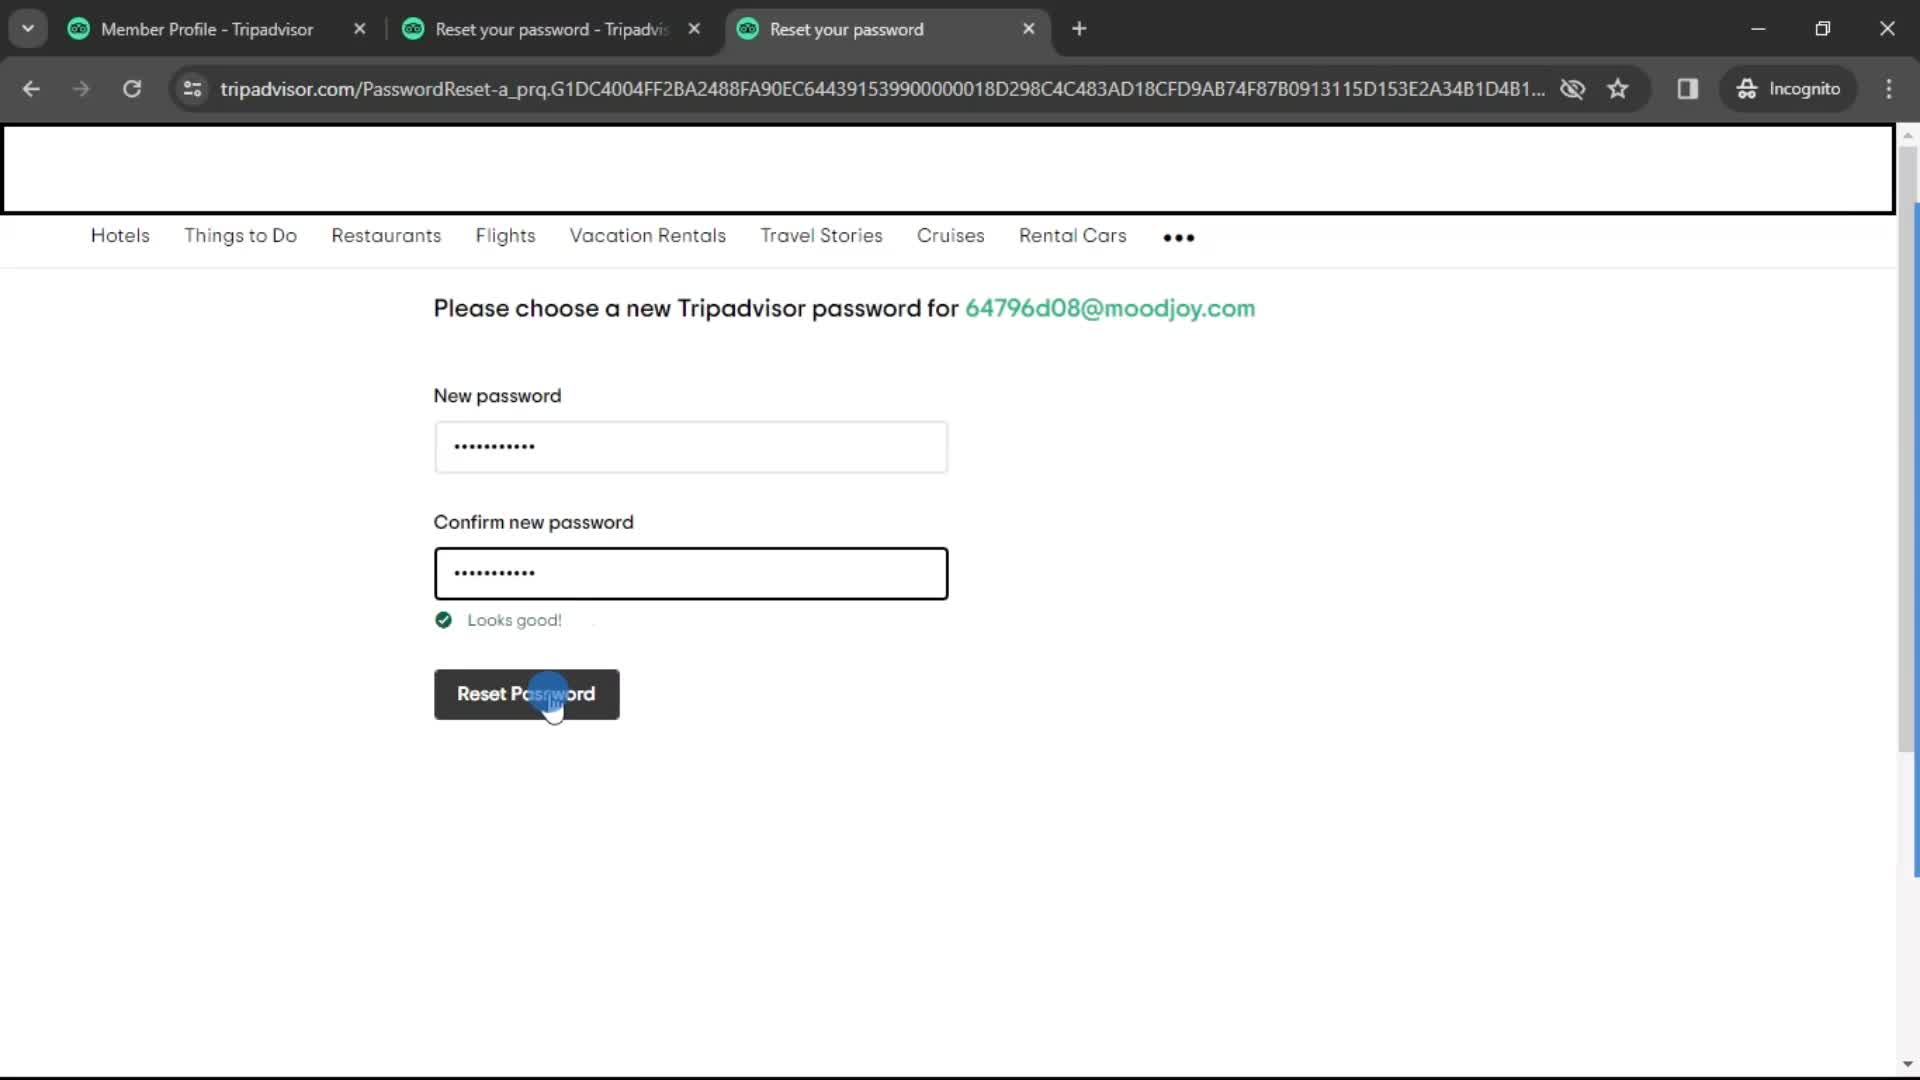Open new tab using plus button
The image size is (1920, 1080).
tap(1079, 29)
